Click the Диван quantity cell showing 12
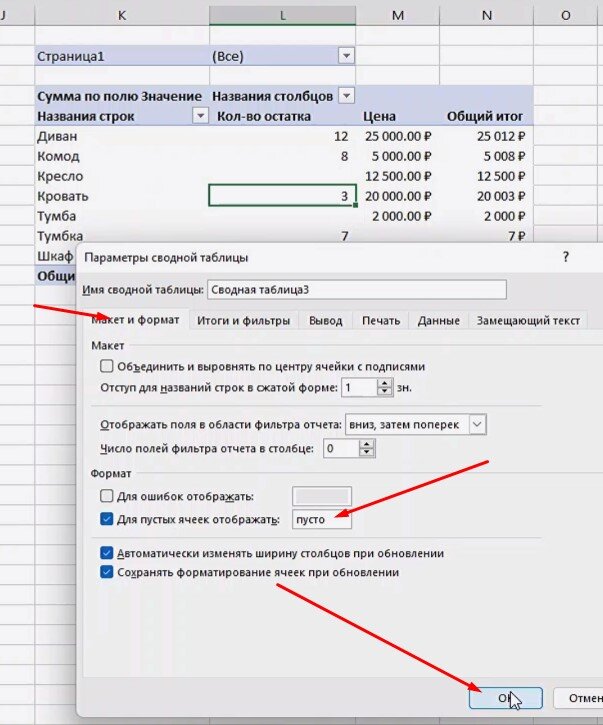The width and height of the screenshot is (603, 725). tap(283, 136)
